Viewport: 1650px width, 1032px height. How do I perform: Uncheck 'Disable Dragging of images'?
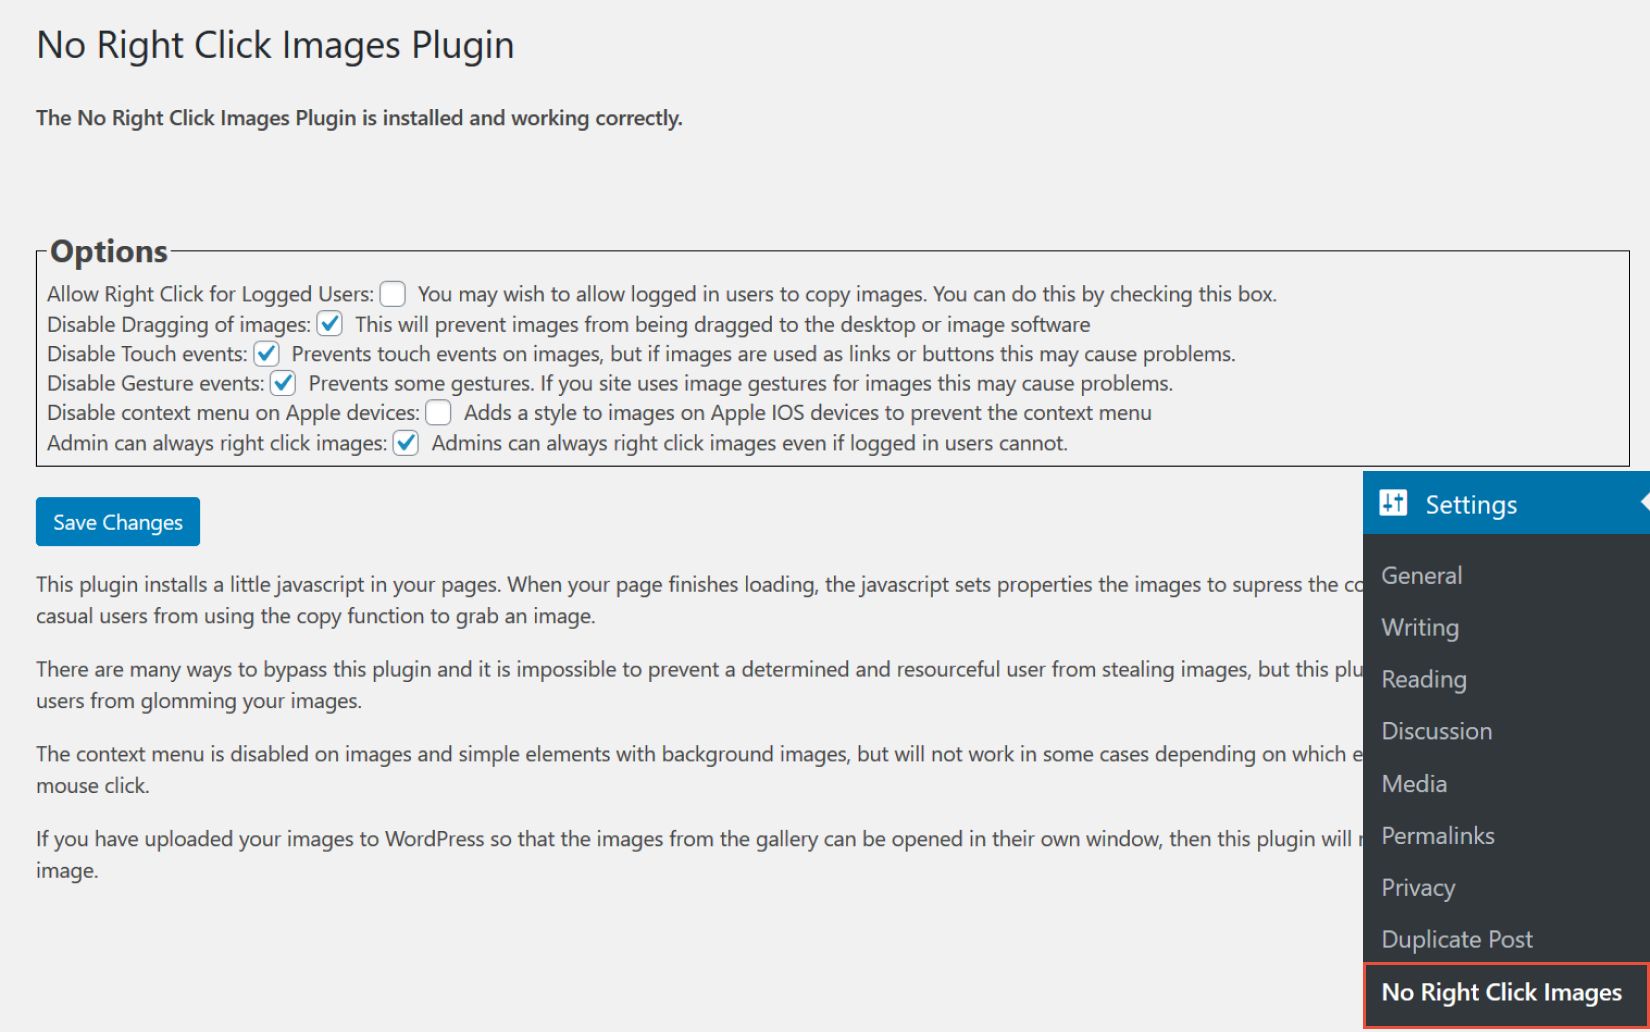(330, 324)
